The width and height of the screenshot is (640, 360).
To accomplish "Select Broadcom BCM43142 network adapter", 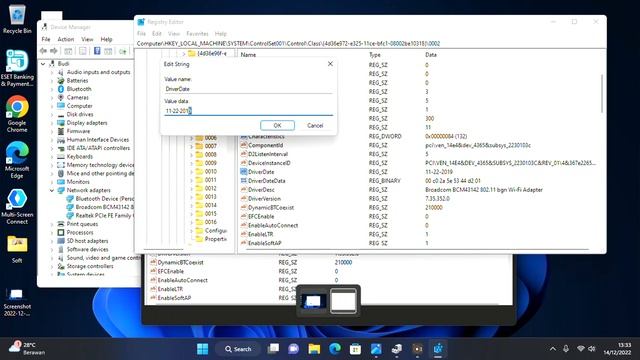I will coord(104,207).
